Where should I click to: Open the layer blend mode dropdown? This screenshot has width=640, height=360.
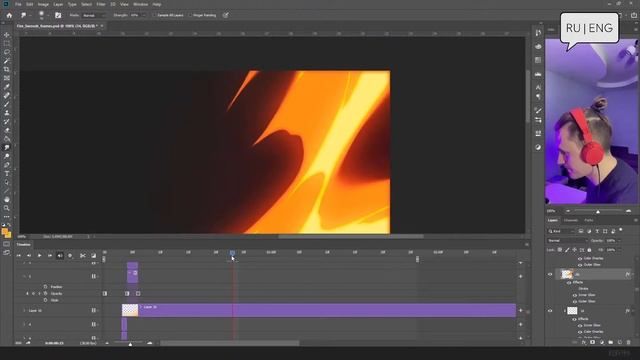[x=567, y=240]
